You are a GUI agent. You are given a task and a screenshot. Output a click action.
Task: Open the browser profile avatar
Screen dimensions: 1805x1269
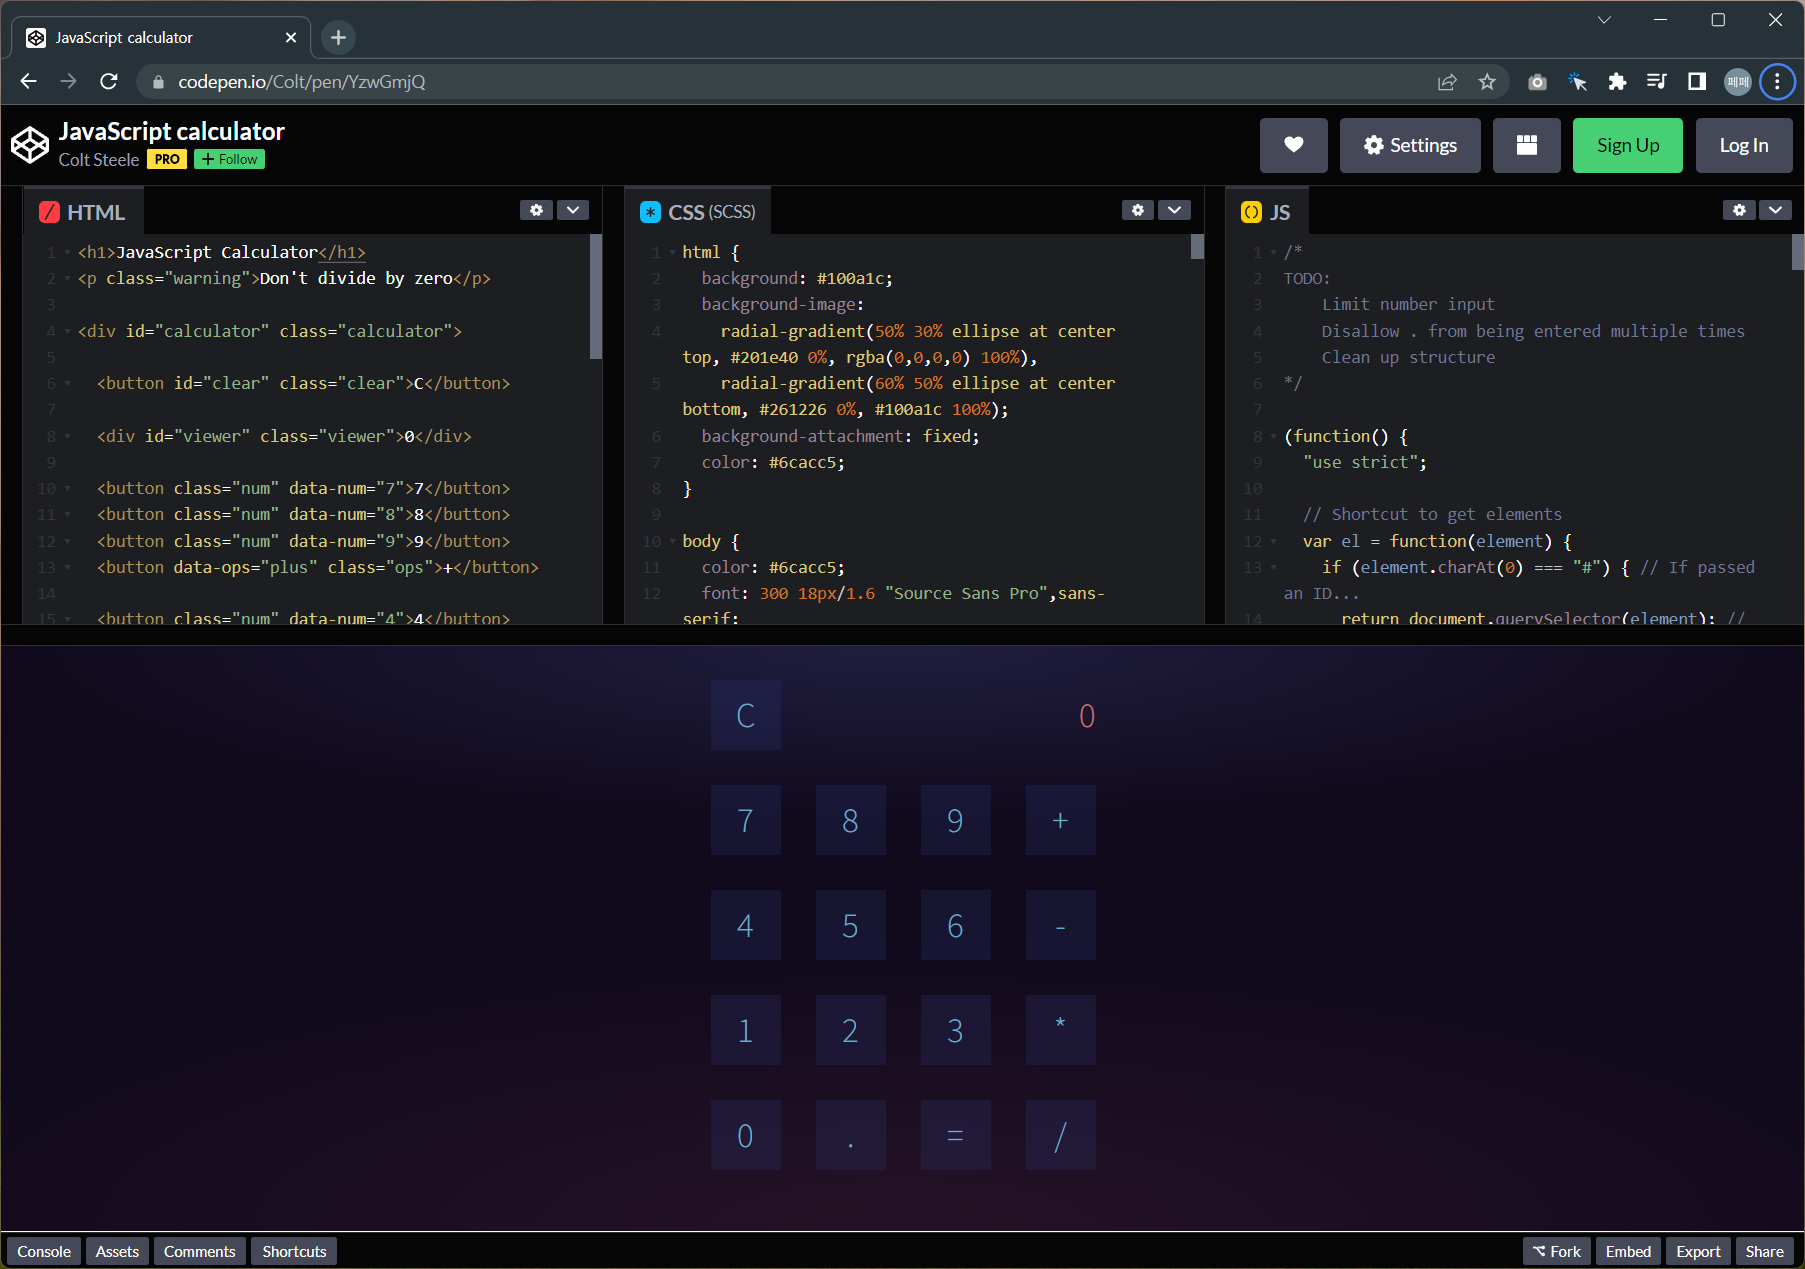tap(1738, 82)
